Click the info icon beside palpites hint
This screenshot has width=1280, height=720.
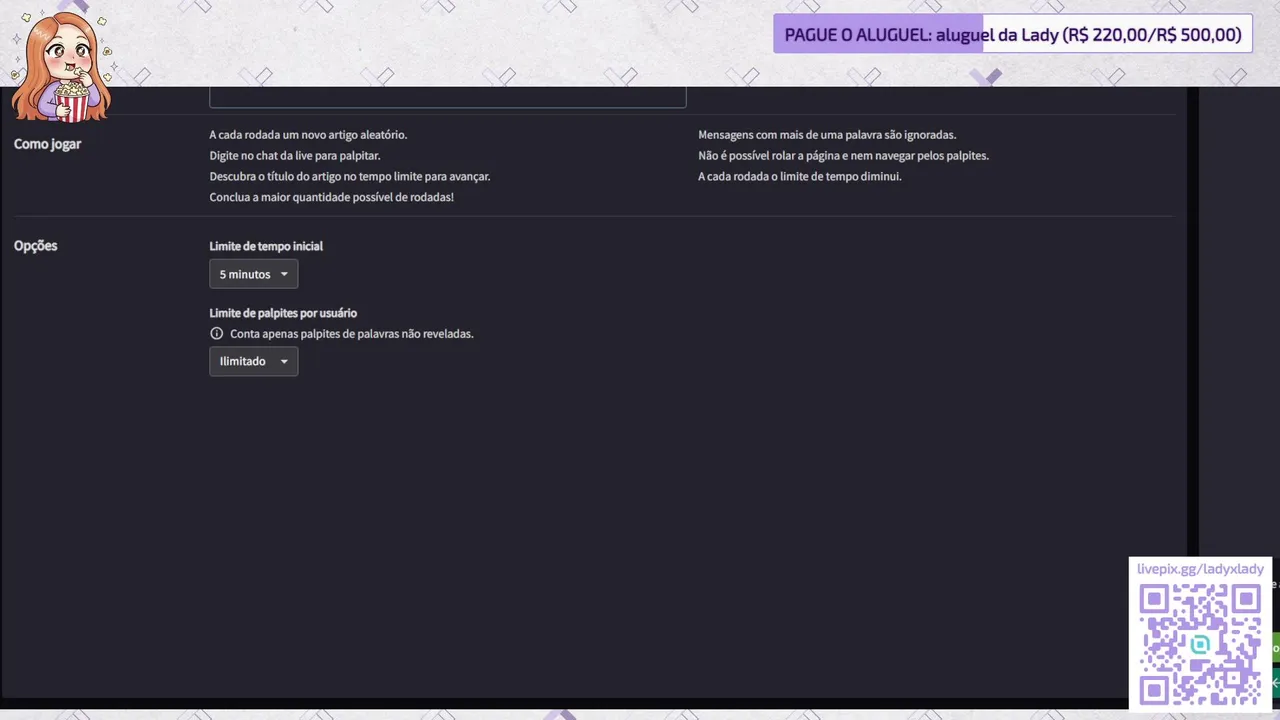pos(216,333)
